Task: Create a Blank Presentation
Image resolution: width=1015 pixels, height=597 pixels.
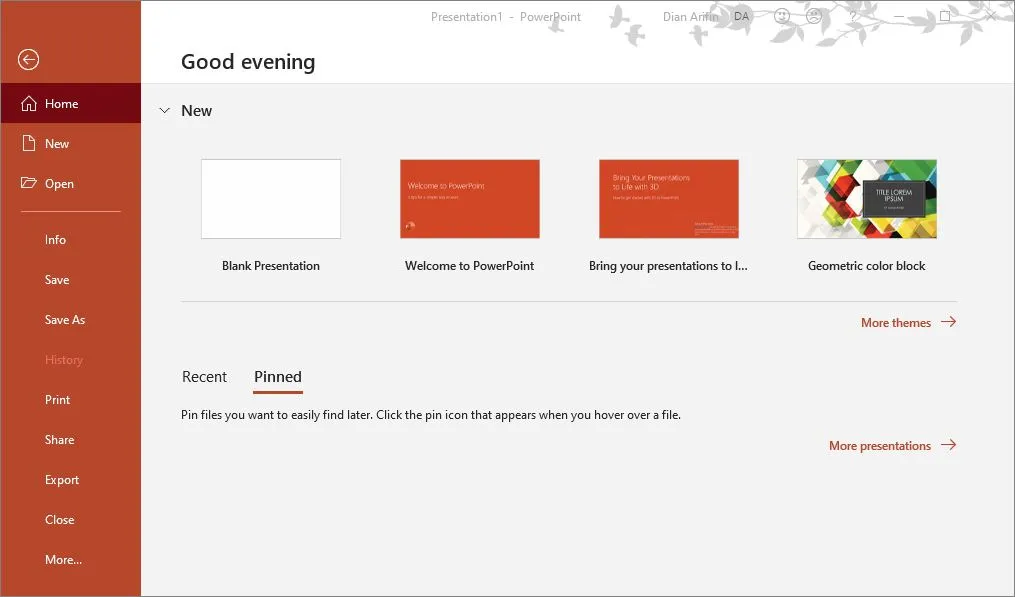Action: (x=271, y=198)
